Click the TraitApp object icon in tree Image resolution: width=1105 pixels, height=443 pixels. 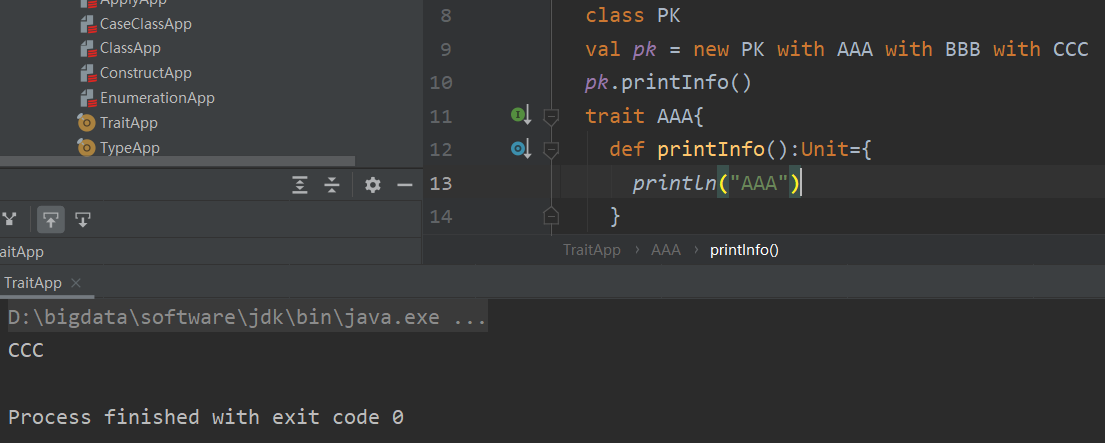[x=87, y=123]
